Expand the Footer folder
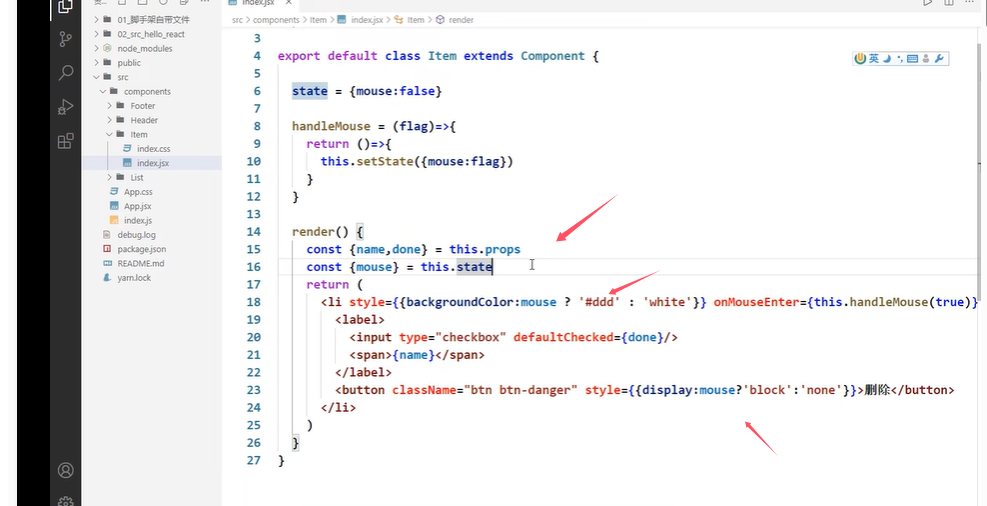Viewport: 987px width, 506px height. pyautogui.click(x=110, y=106)
